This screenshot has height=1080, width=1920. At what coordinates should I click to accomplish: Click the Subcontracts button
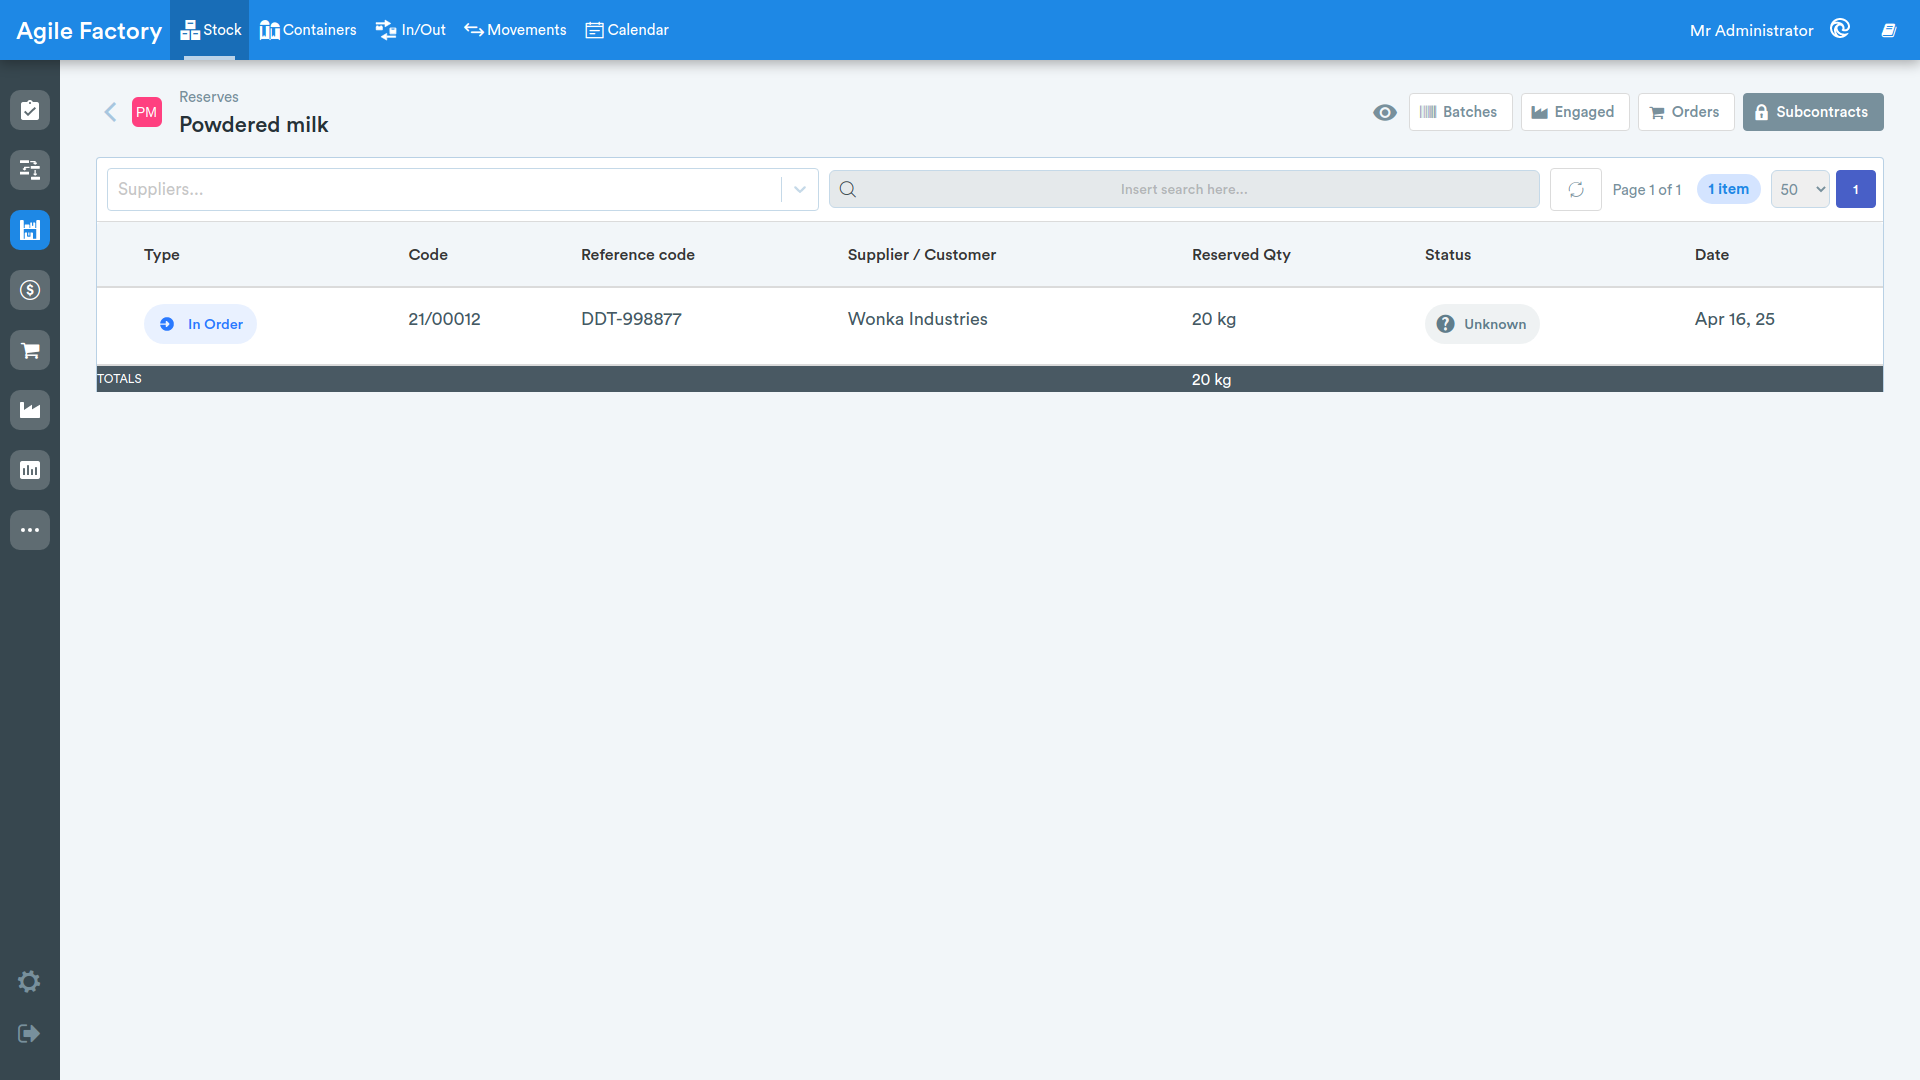pyautogui.click(x=1813, y=112)
